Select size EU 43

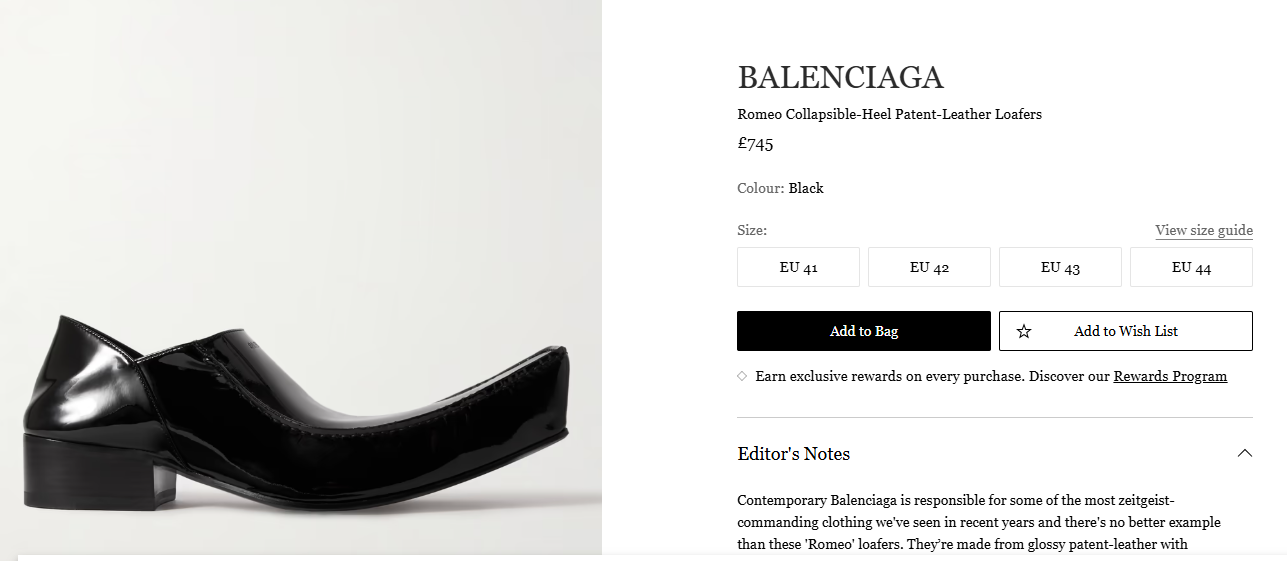click(x=1060, y=267)
